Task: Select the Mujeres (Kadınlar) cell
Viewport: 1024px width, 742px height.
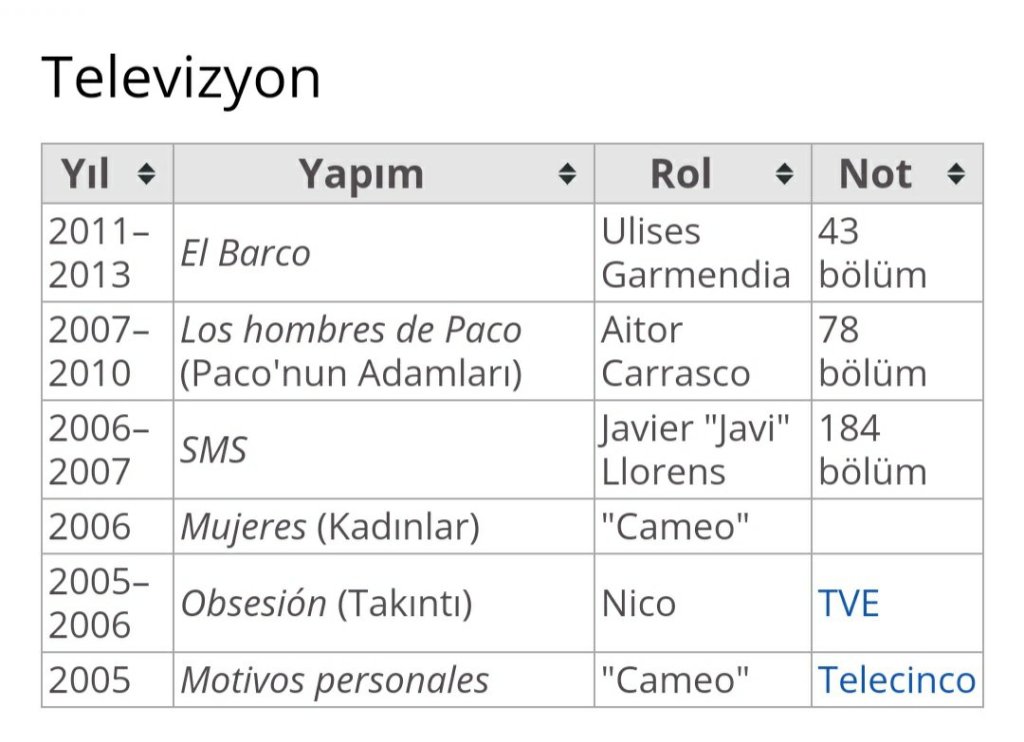Action: click(329, 527)
